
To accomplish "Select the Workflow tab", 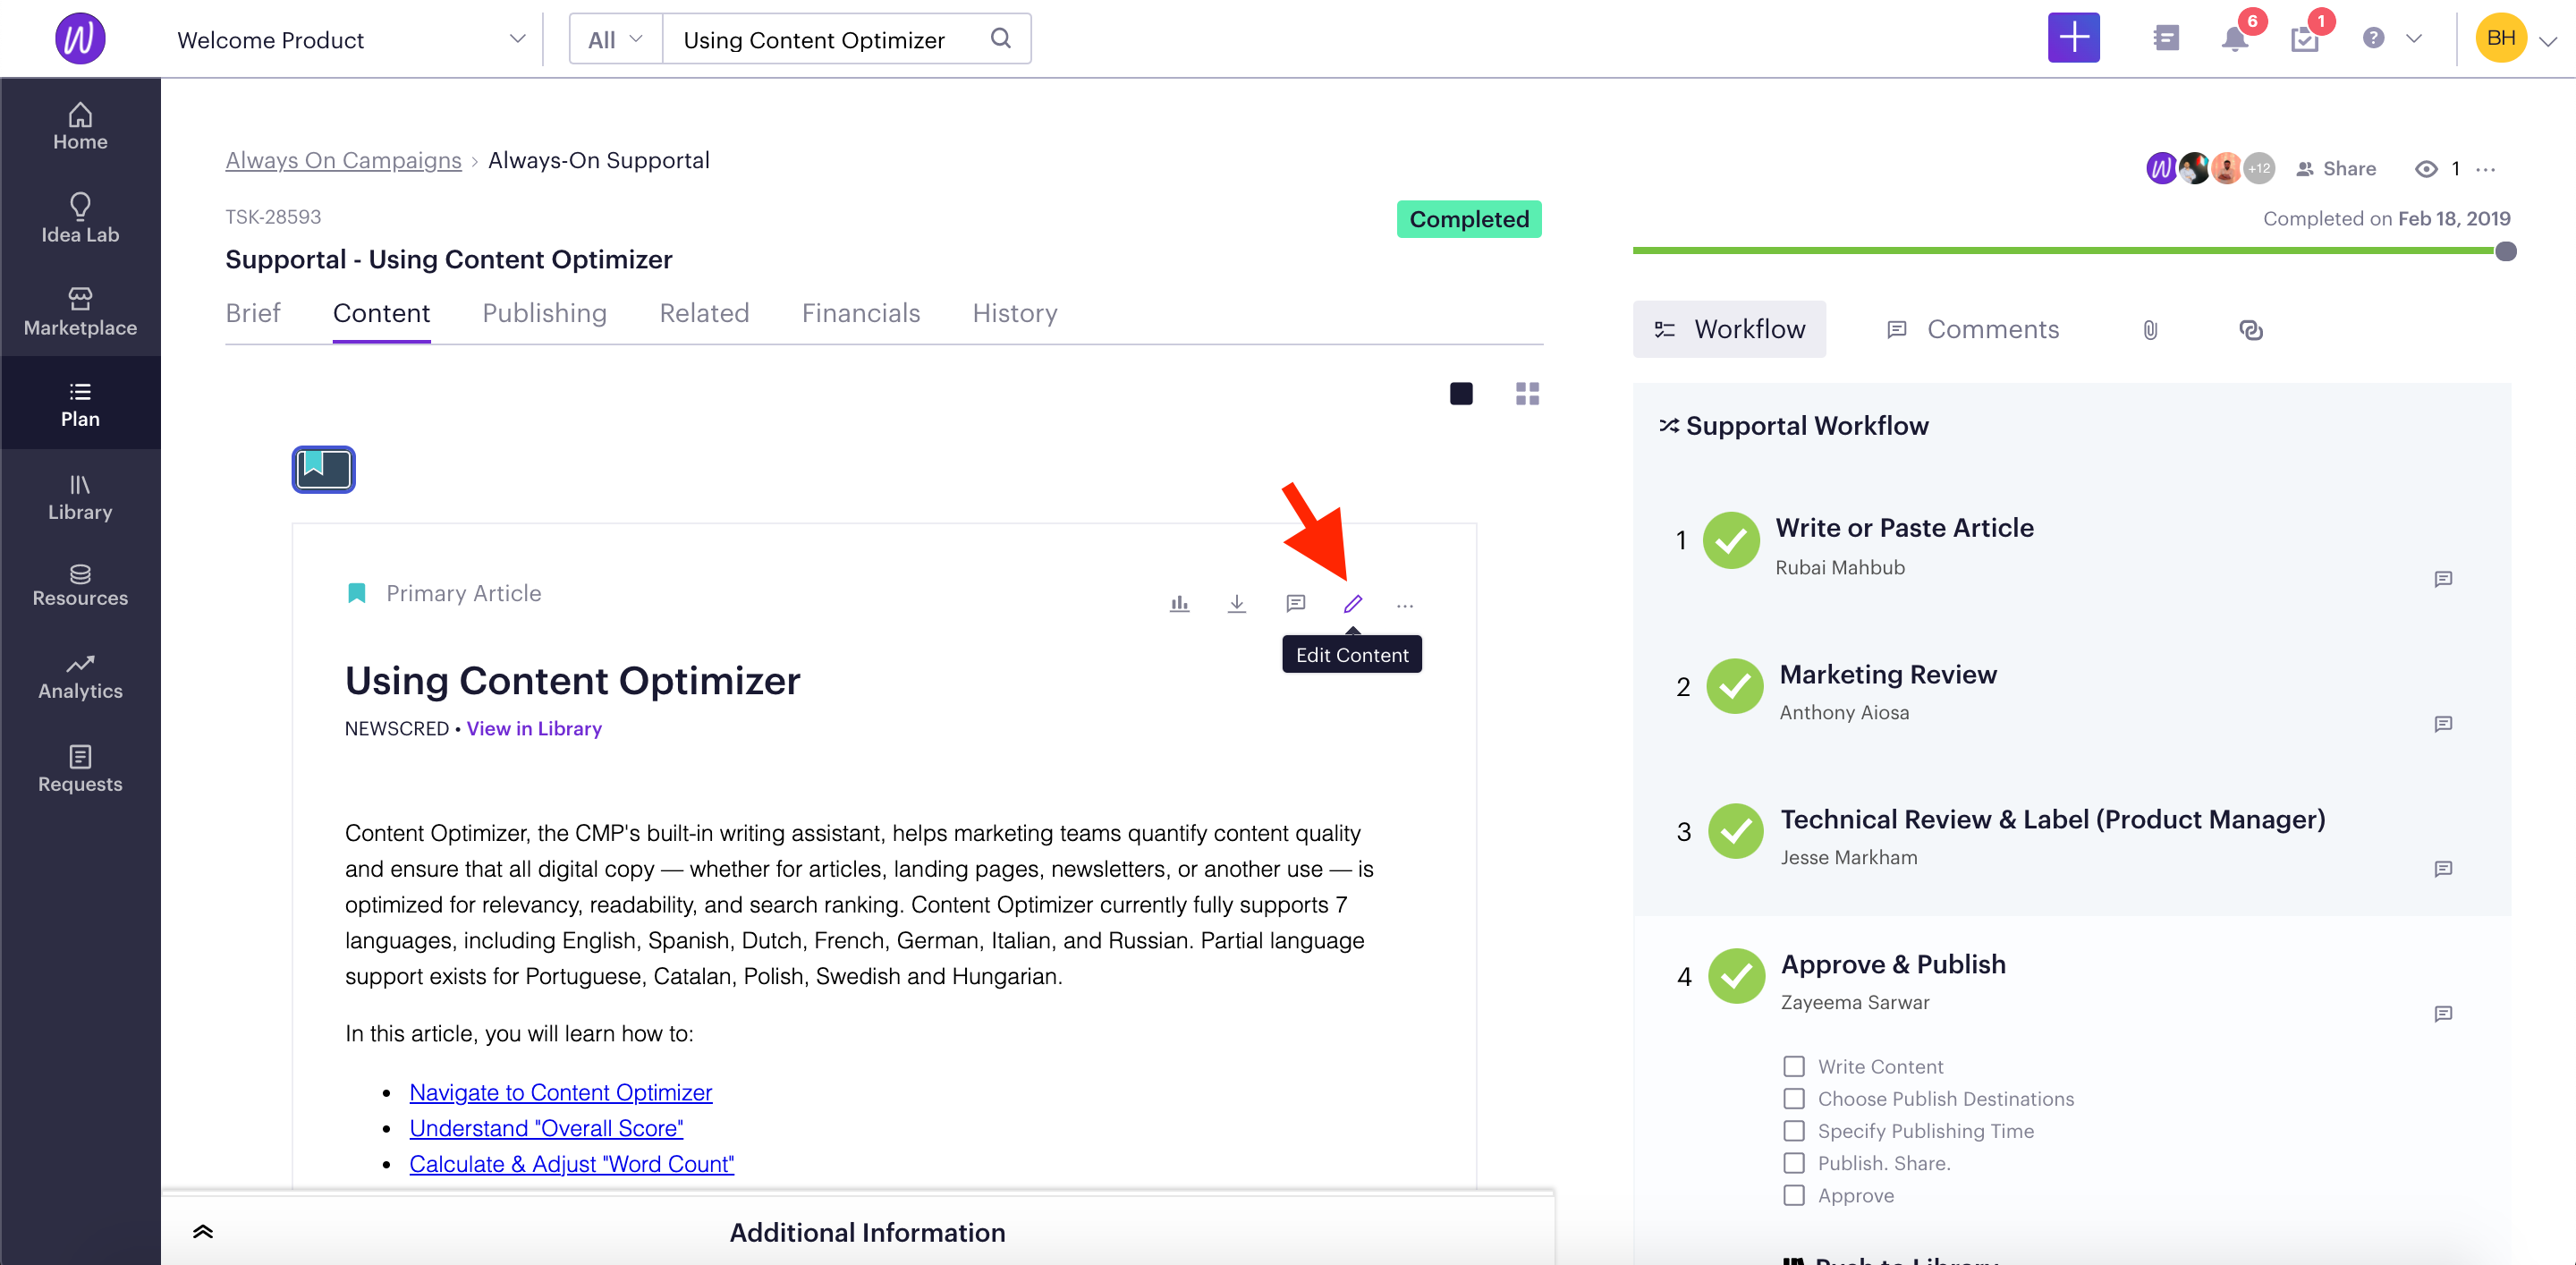I will point(1729,329).
